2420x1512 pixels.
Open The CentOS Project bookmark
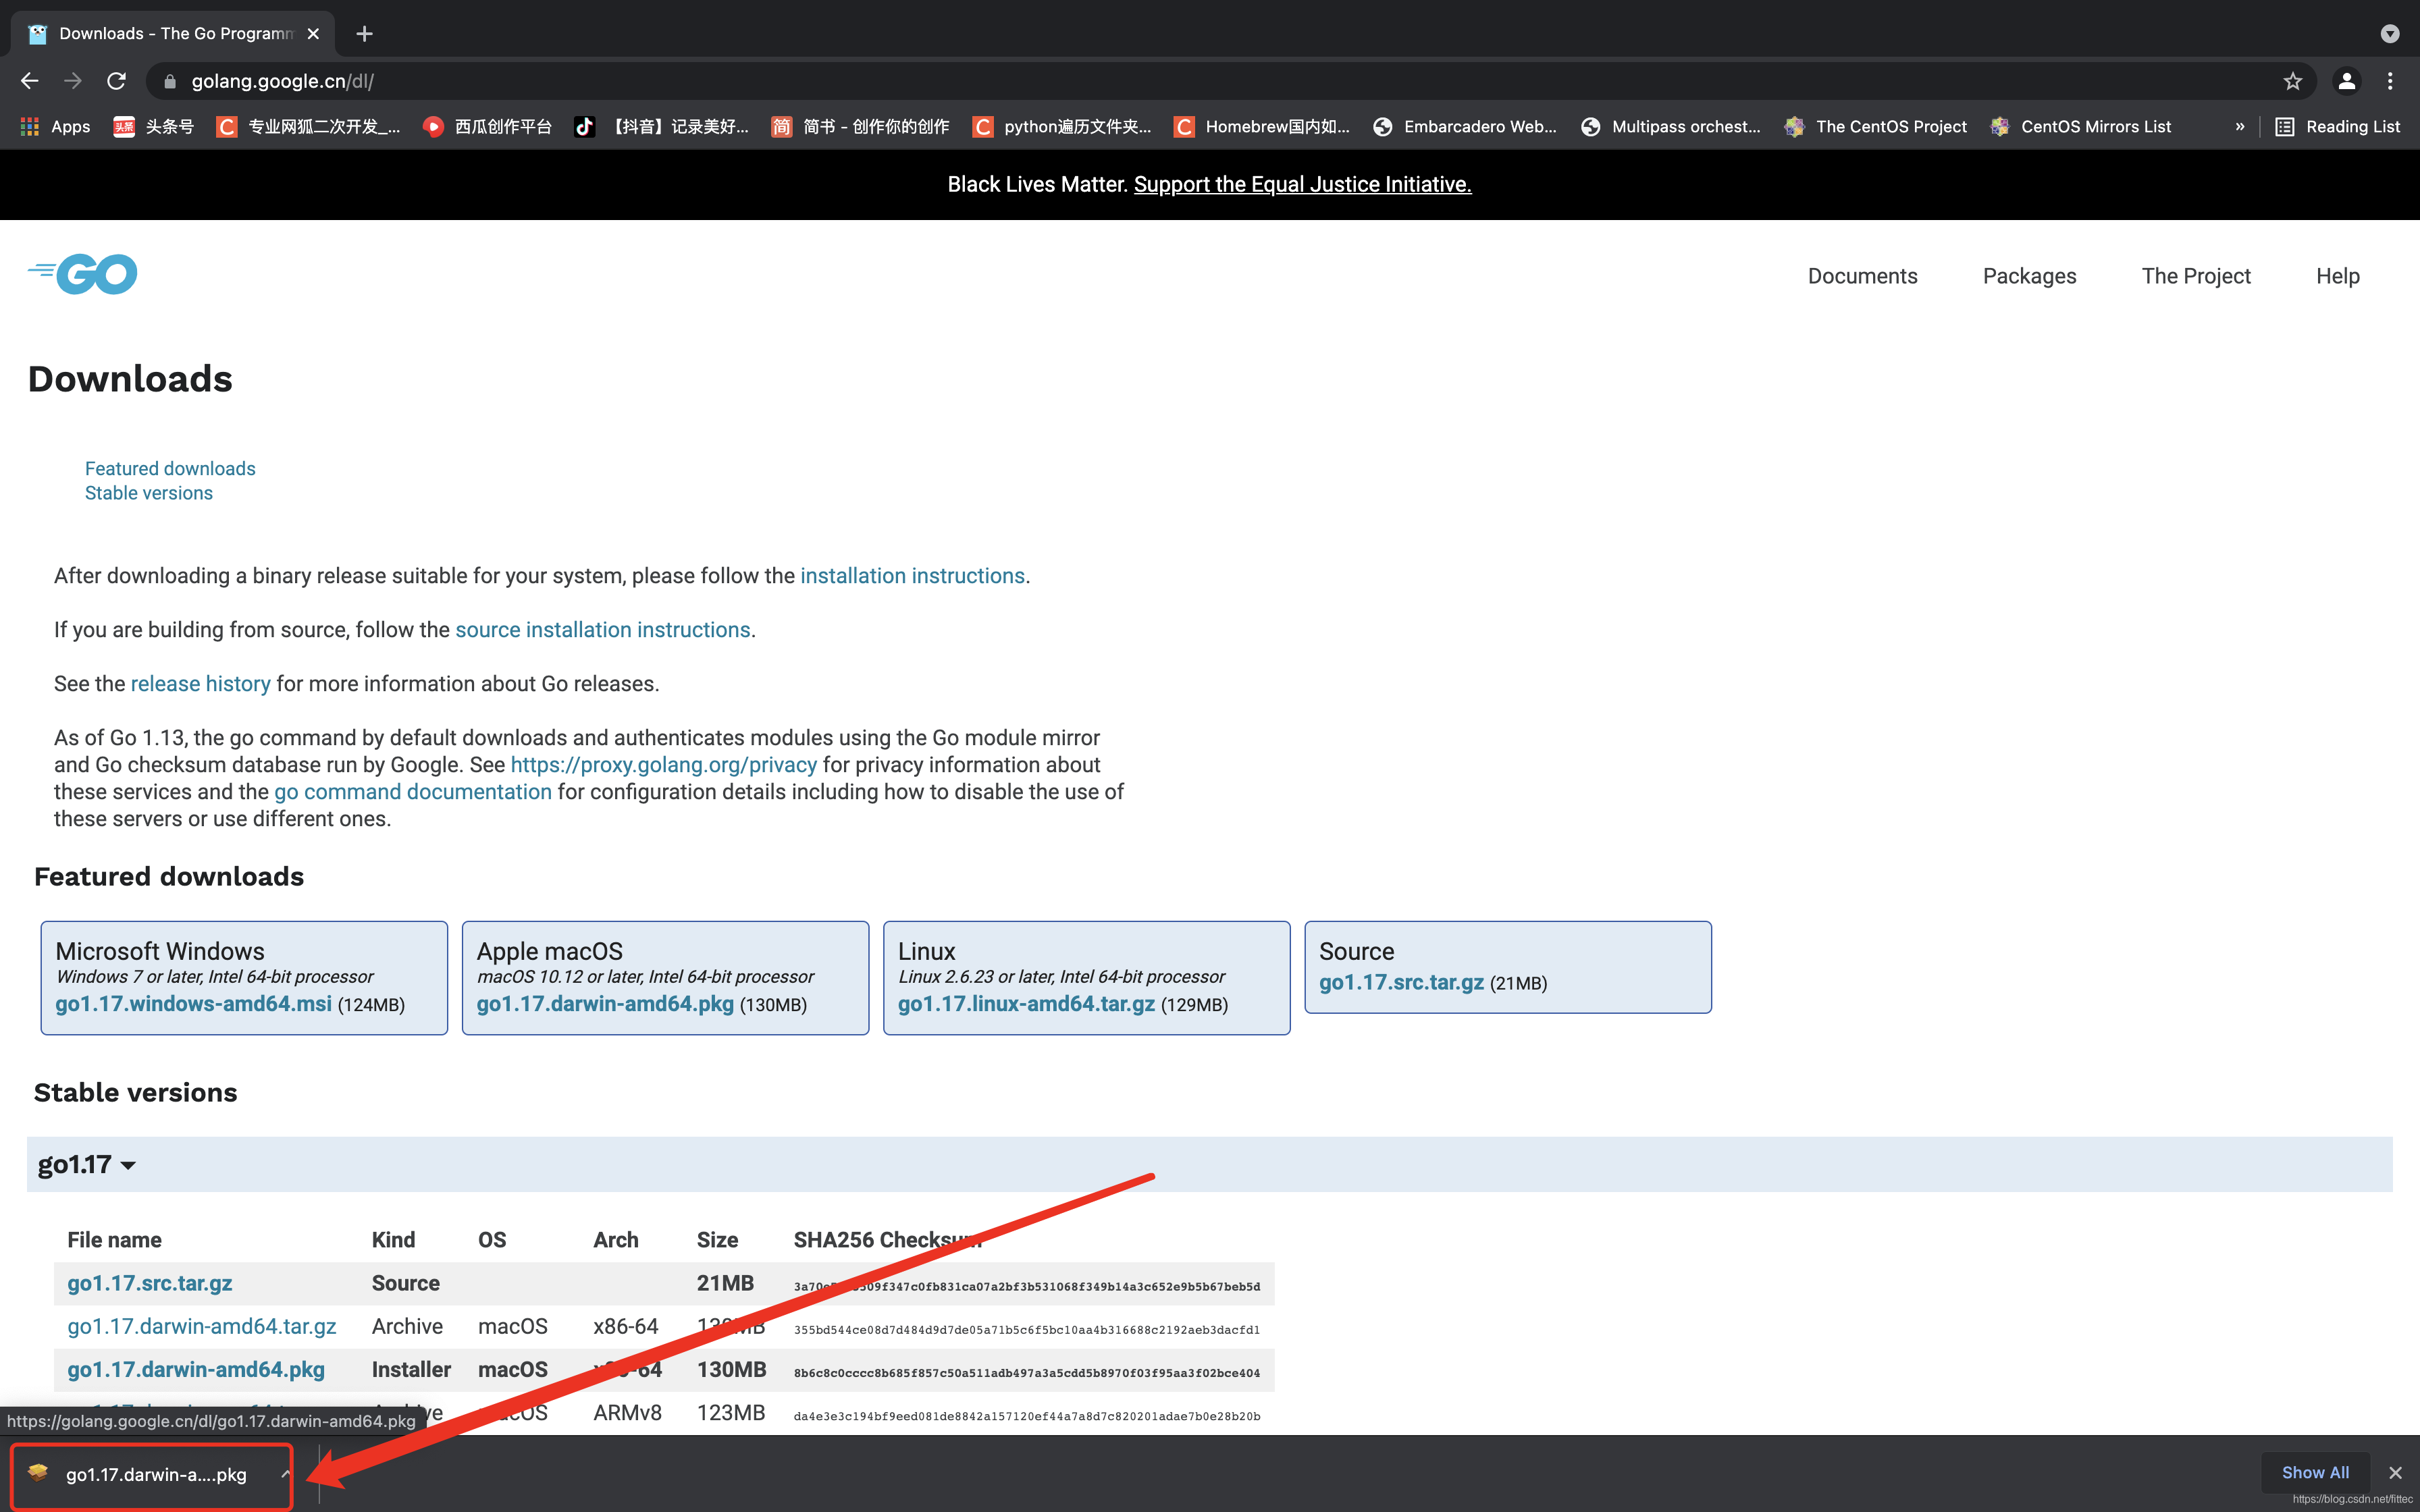[1876, 127]
